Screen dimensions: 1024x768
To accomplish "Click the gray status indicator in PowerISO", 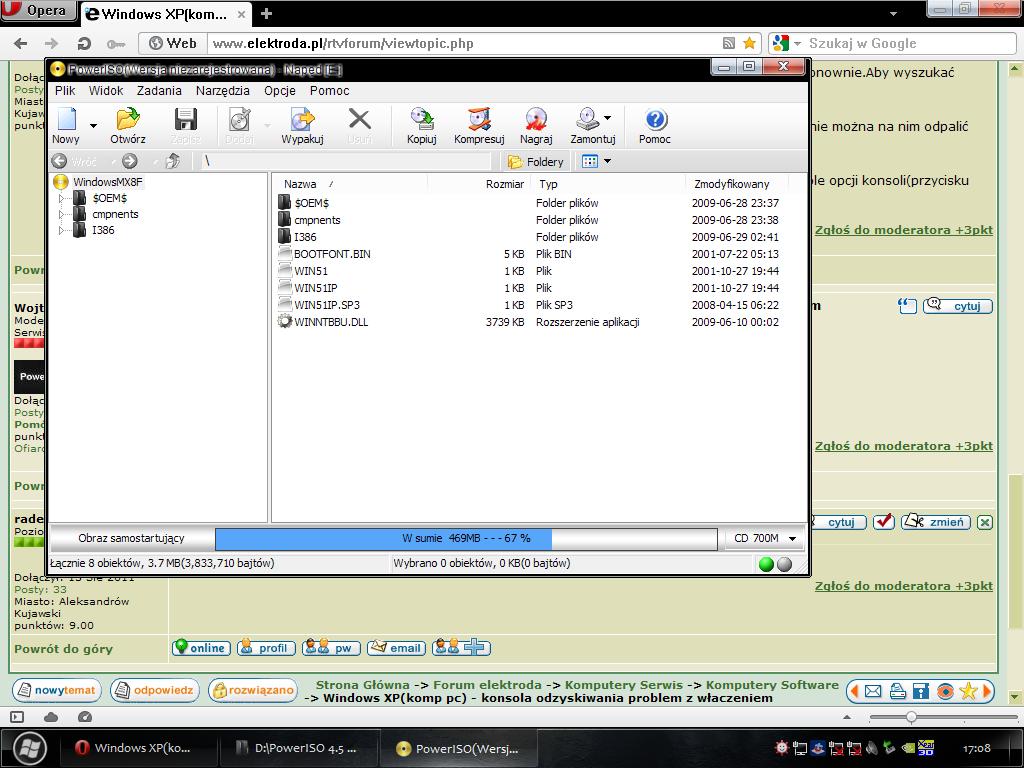I will tap(784, 564).
